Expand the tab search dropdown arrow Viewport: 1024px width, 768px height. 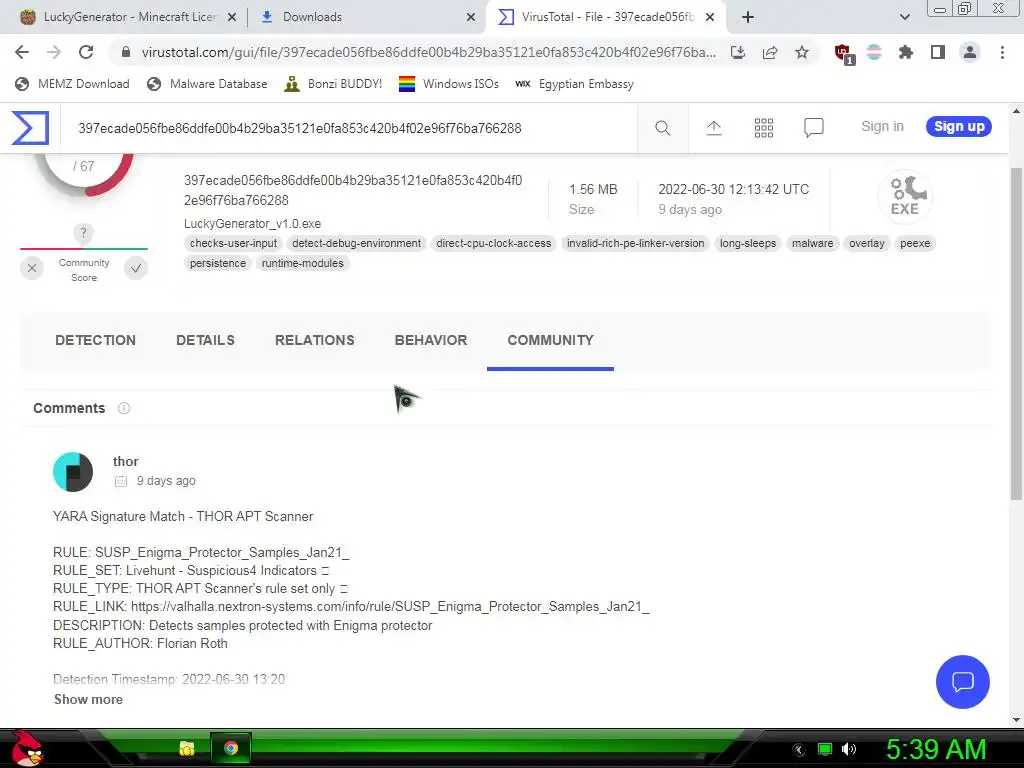(904, 17)
